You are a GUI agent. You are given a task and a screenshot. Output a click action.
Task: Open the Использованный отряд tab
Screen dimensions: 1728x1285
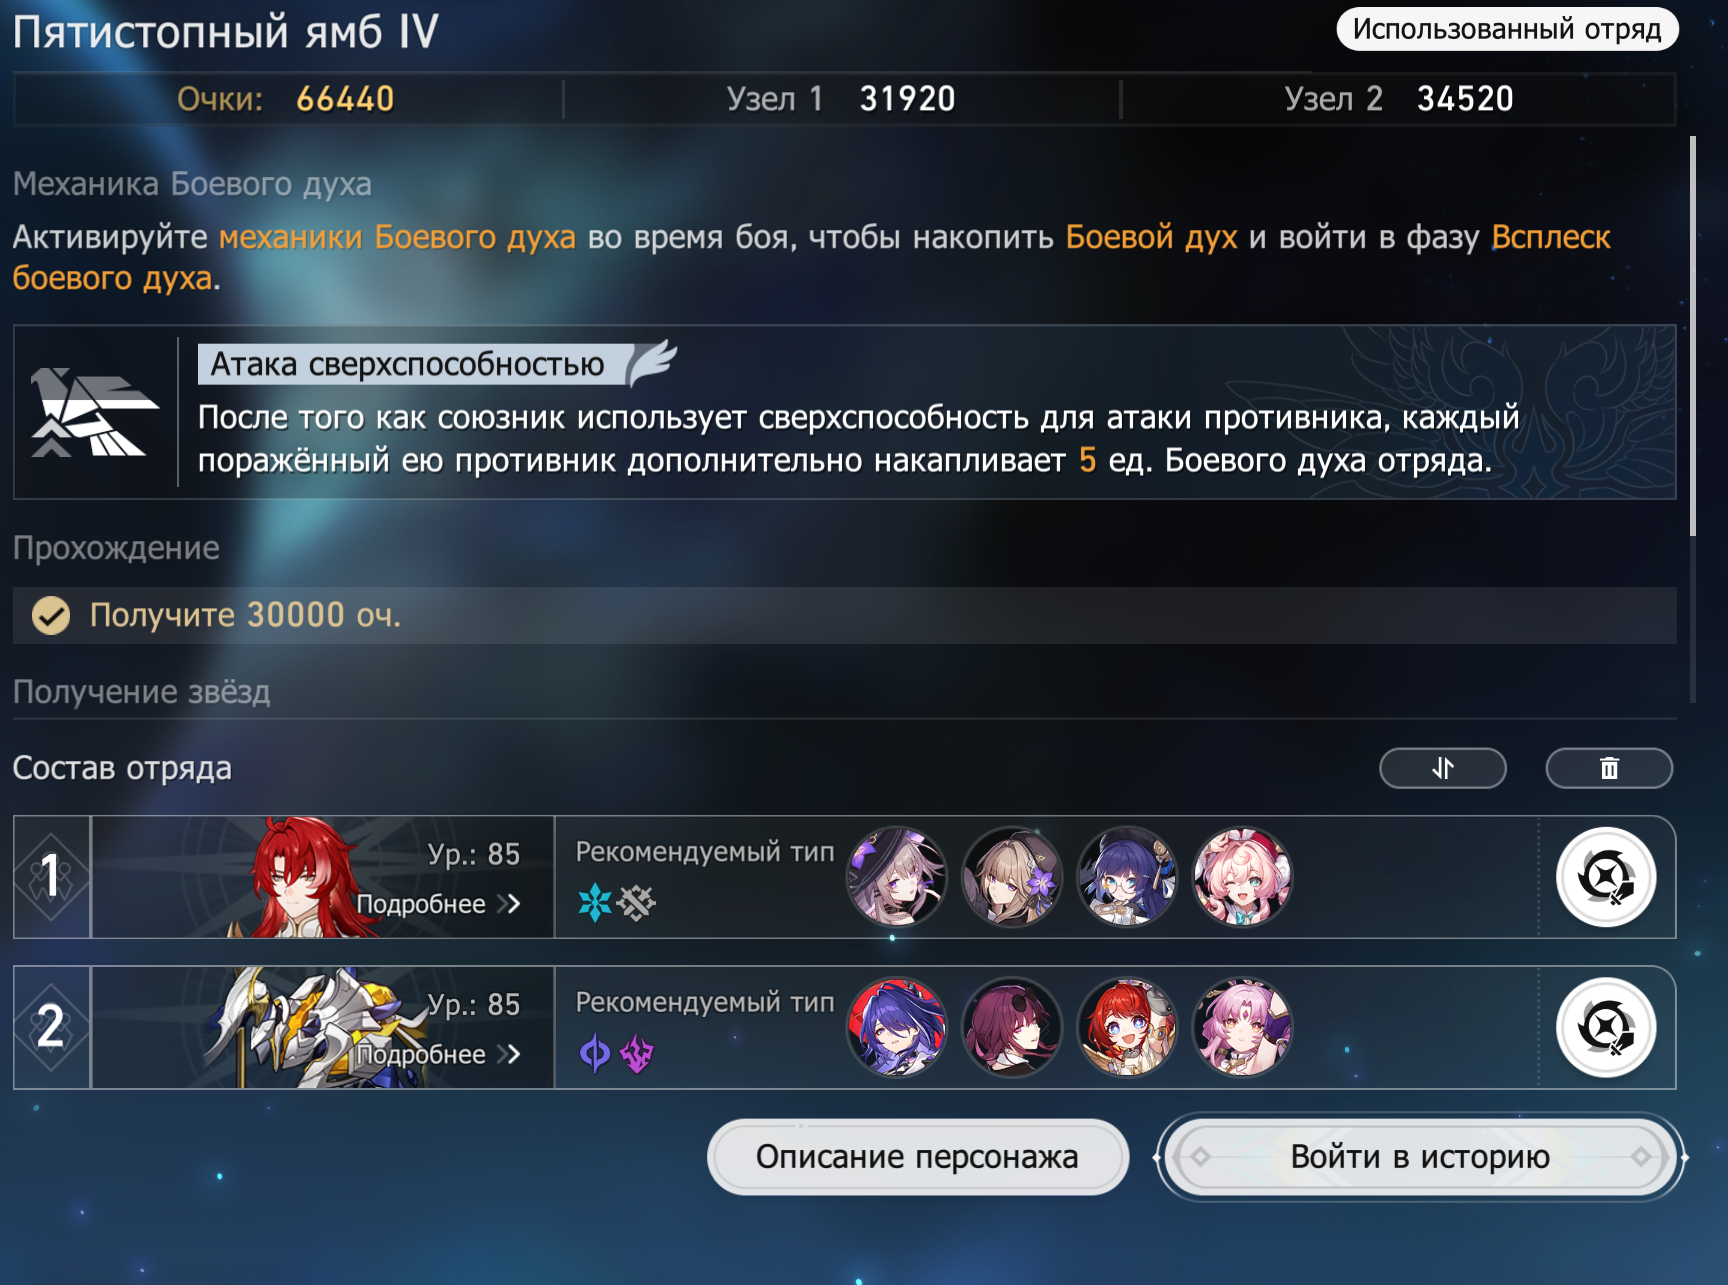click(1507, 29)
